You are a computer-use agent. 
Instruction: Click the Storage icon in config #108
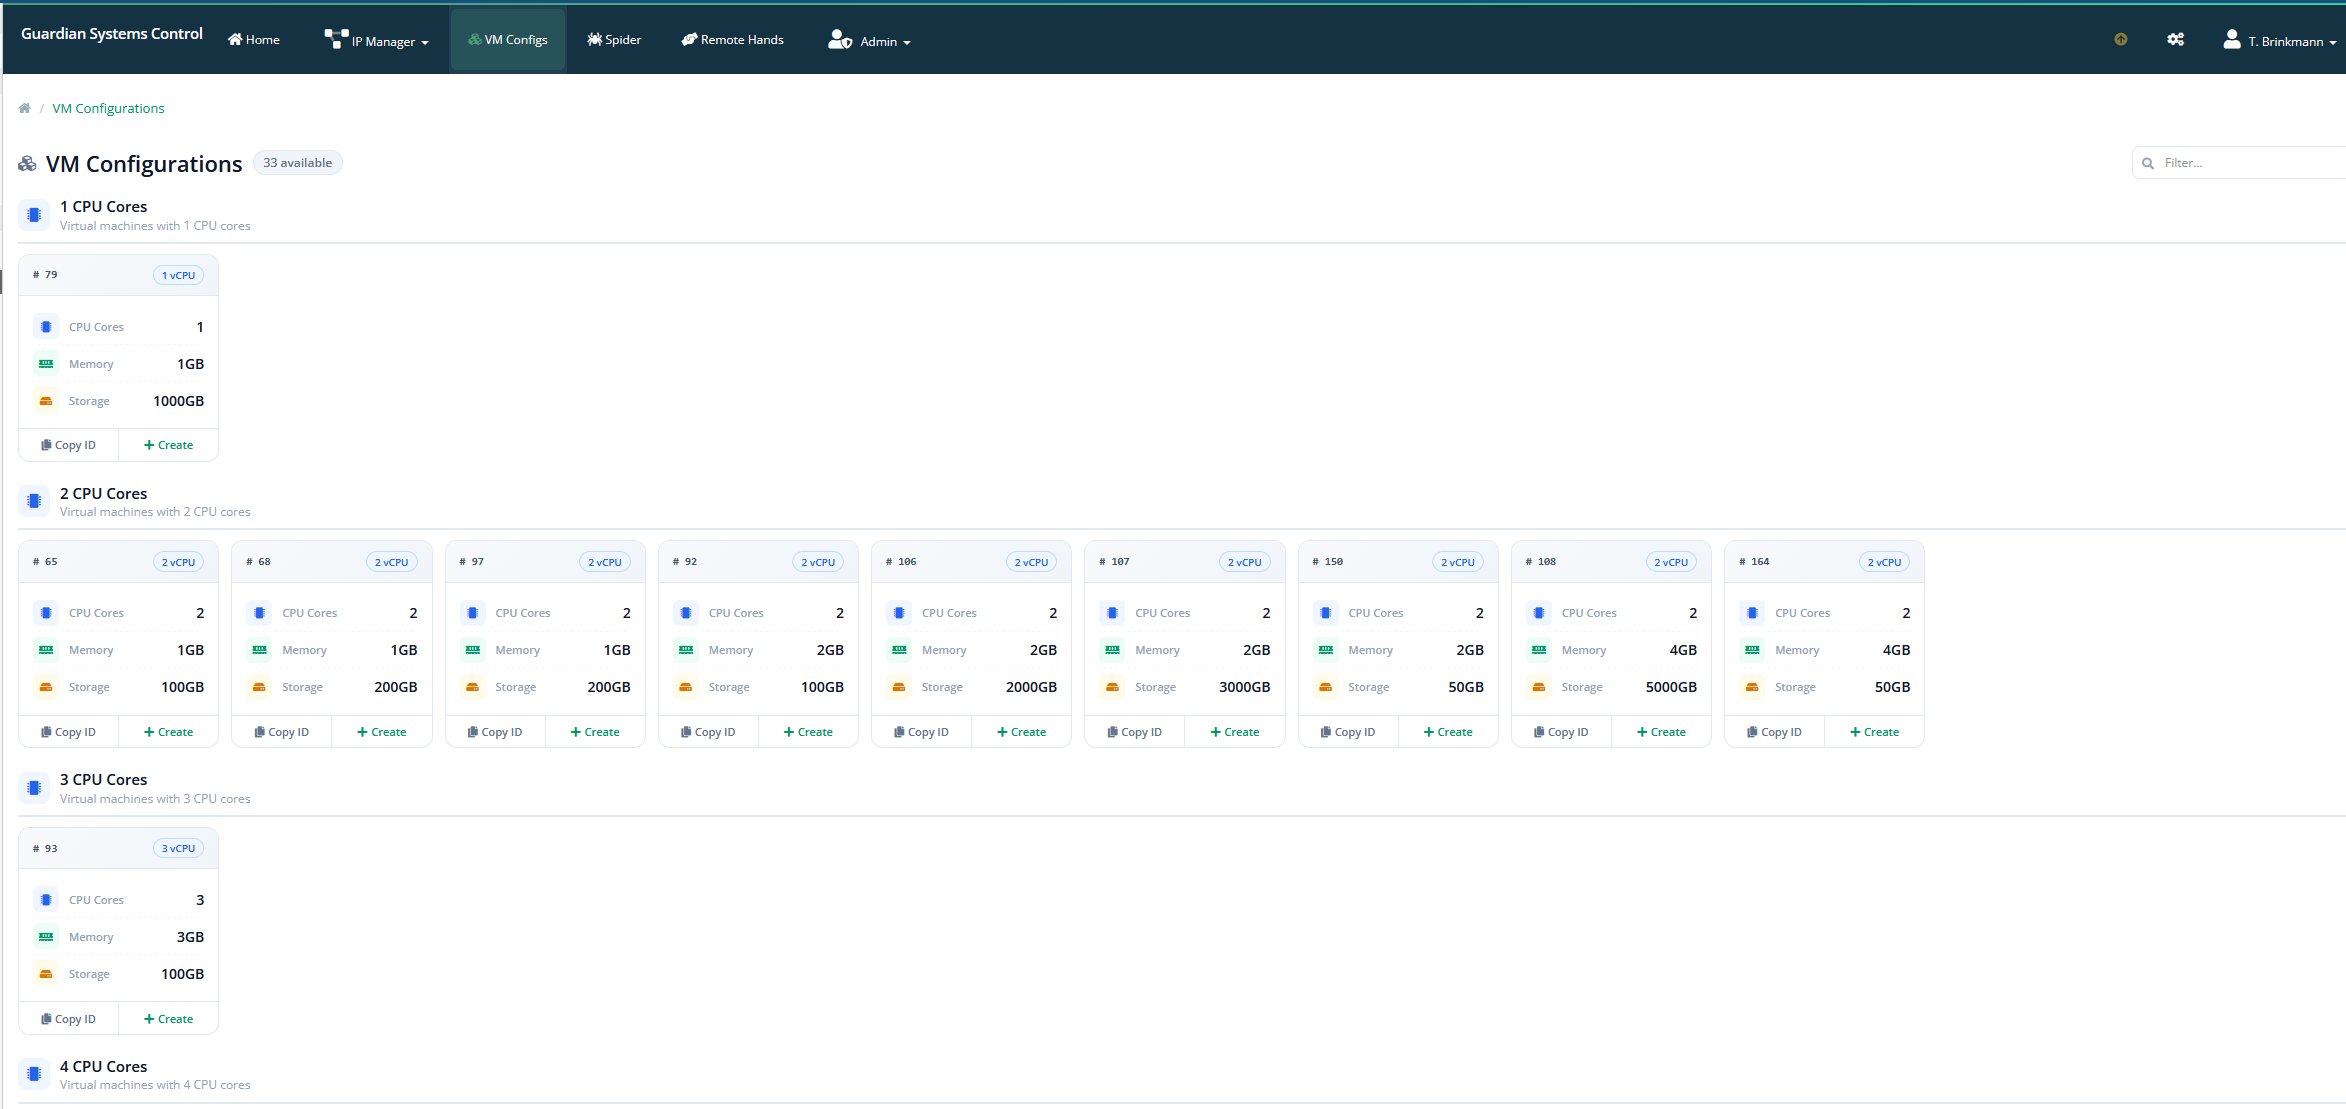pos(1539,687)
